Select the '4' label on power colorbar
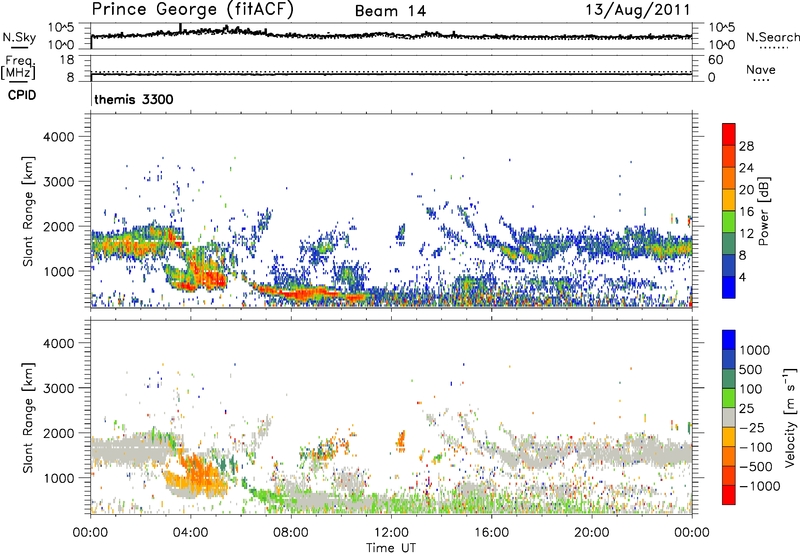 [x=742, y=278]
